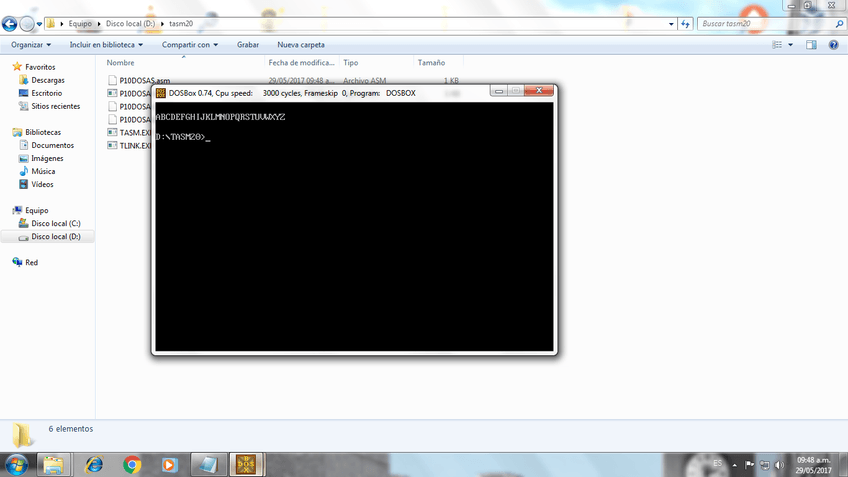Select the tasm20 breadcrumb segment

point(181,24)
